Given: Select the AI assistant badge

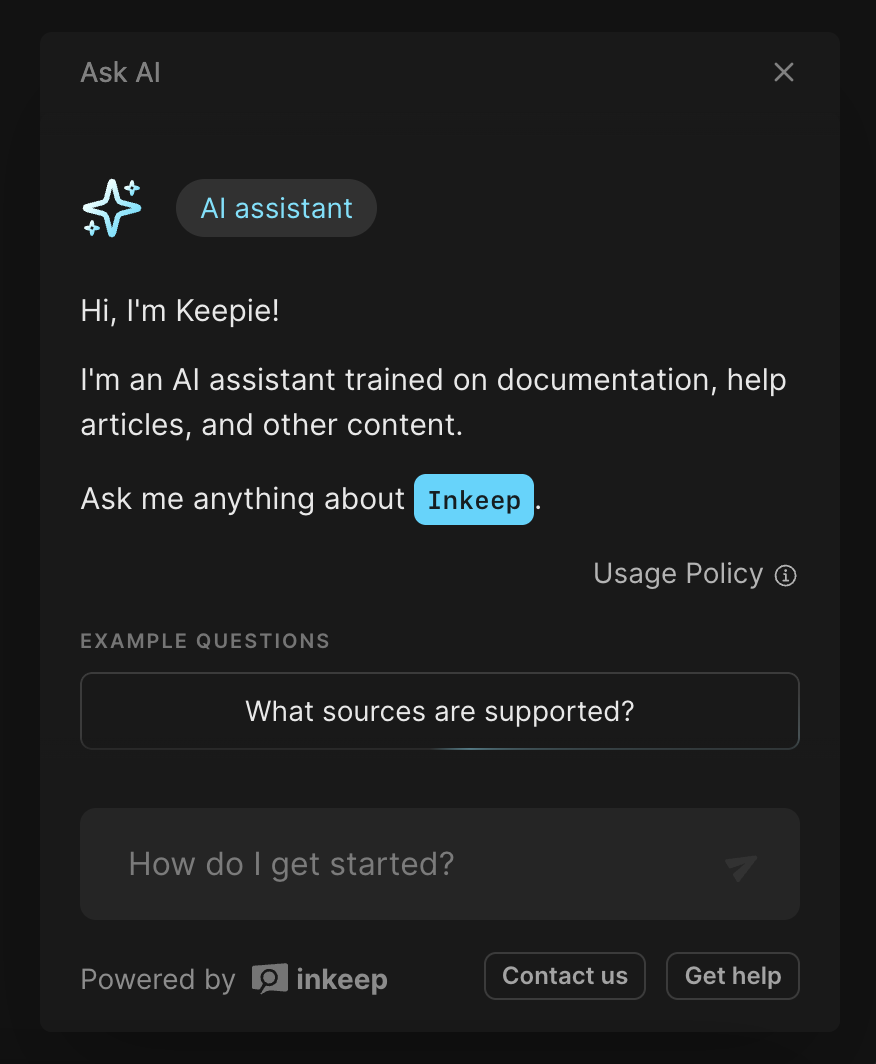Looking at the screenshot, I should coord(276,208).
